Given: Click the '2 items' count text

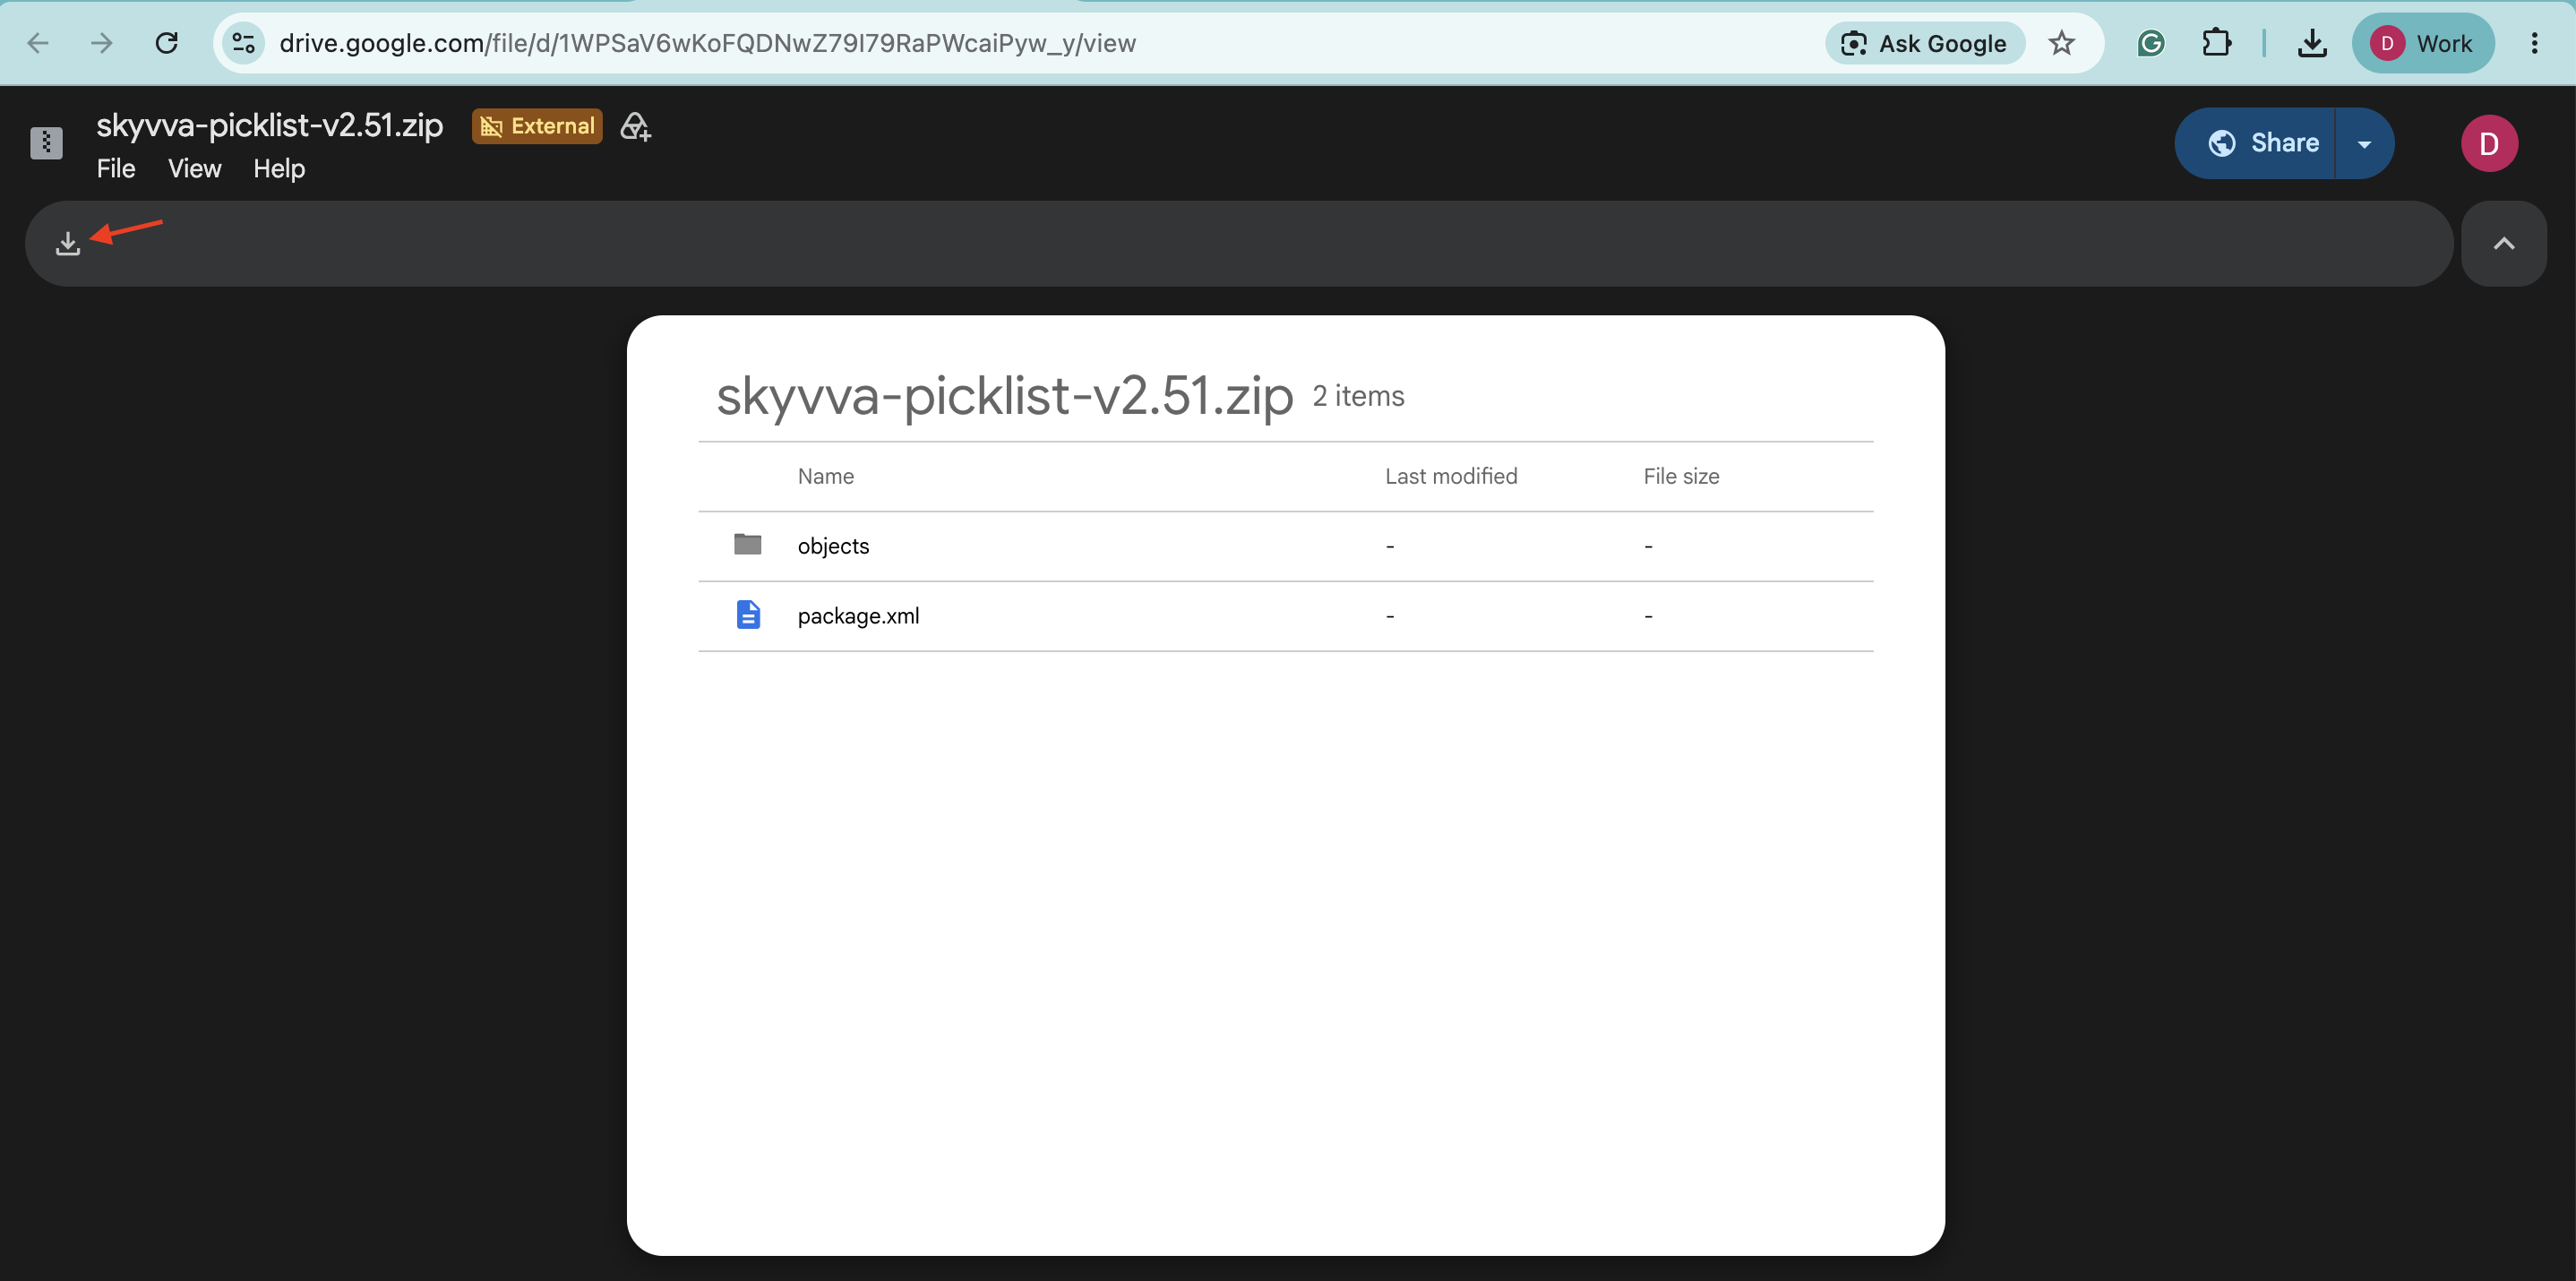Looking at the screenshot, I should (1358, 396).
